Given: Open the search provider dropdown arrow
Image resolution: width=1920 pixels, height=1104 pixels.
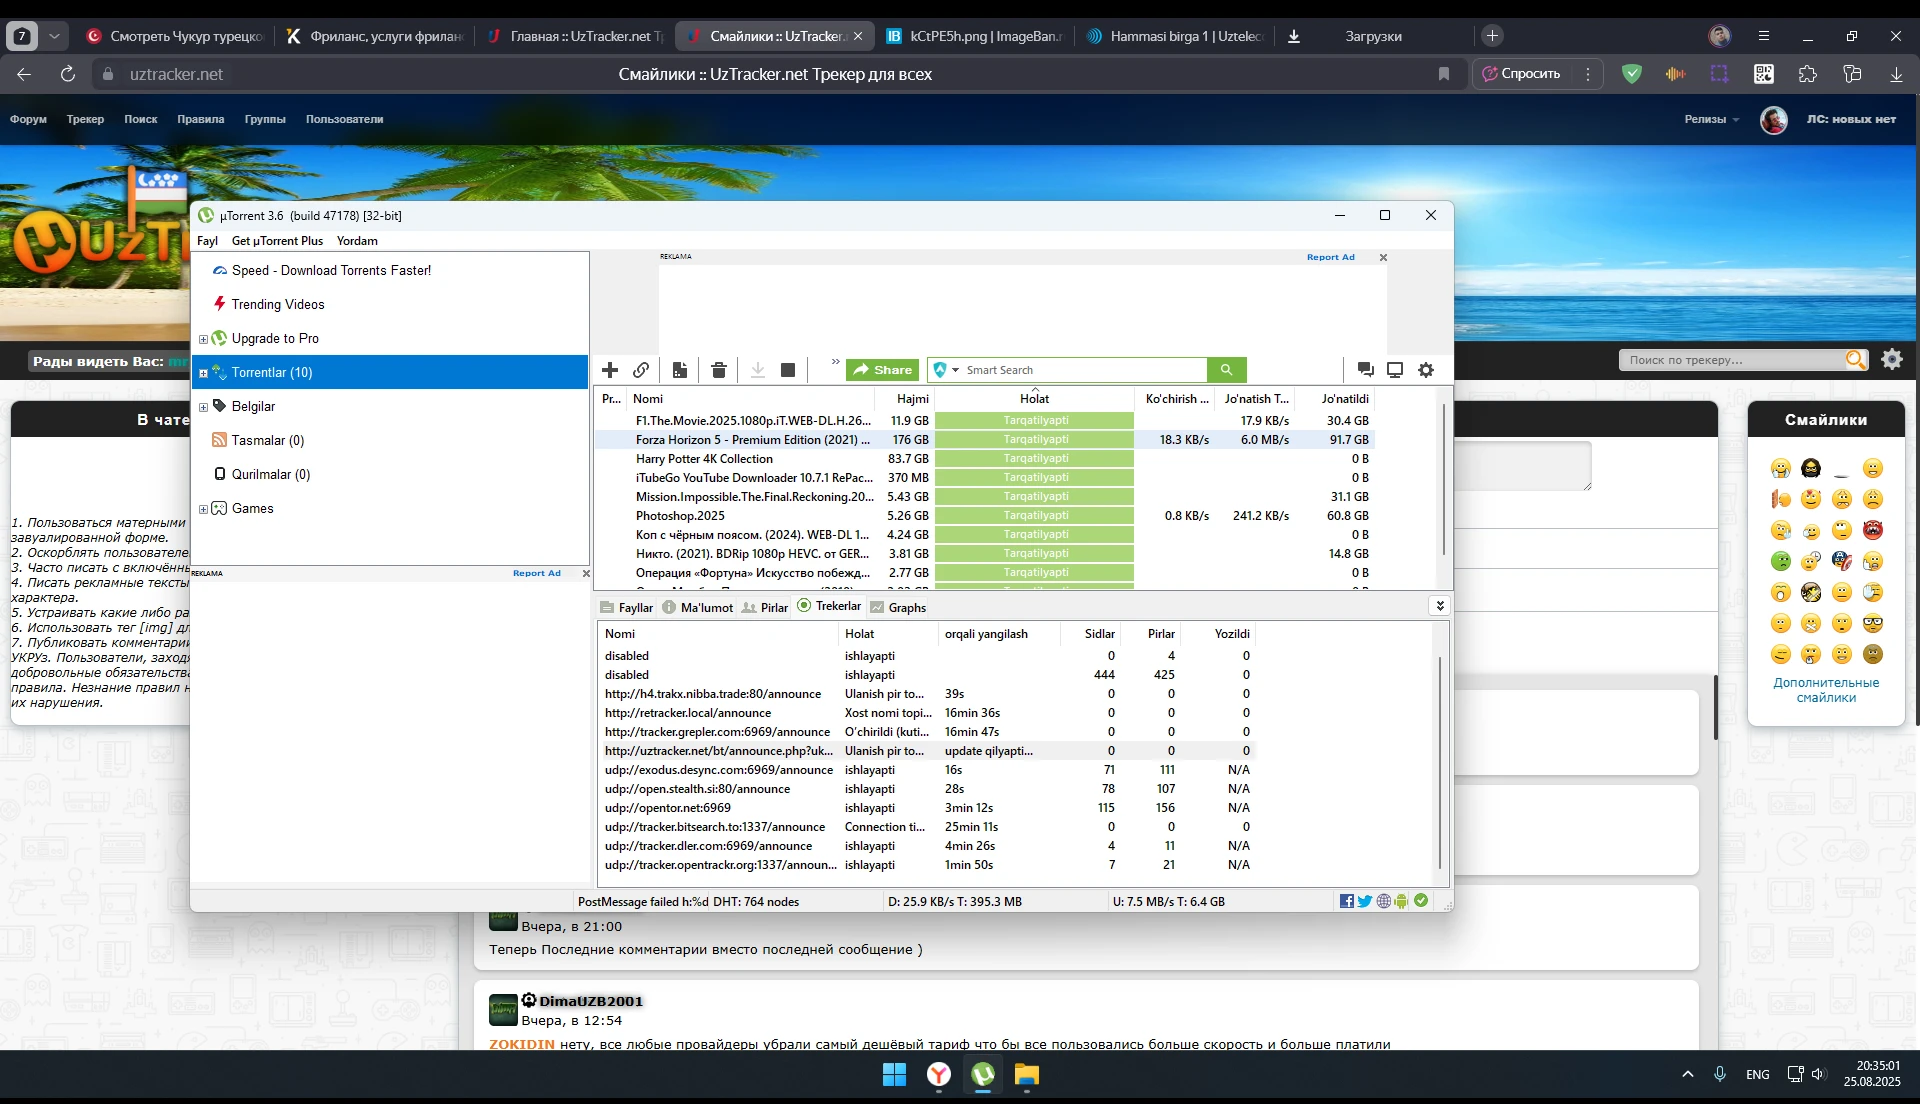Looking at the screenshot, I should pos(955,370).
